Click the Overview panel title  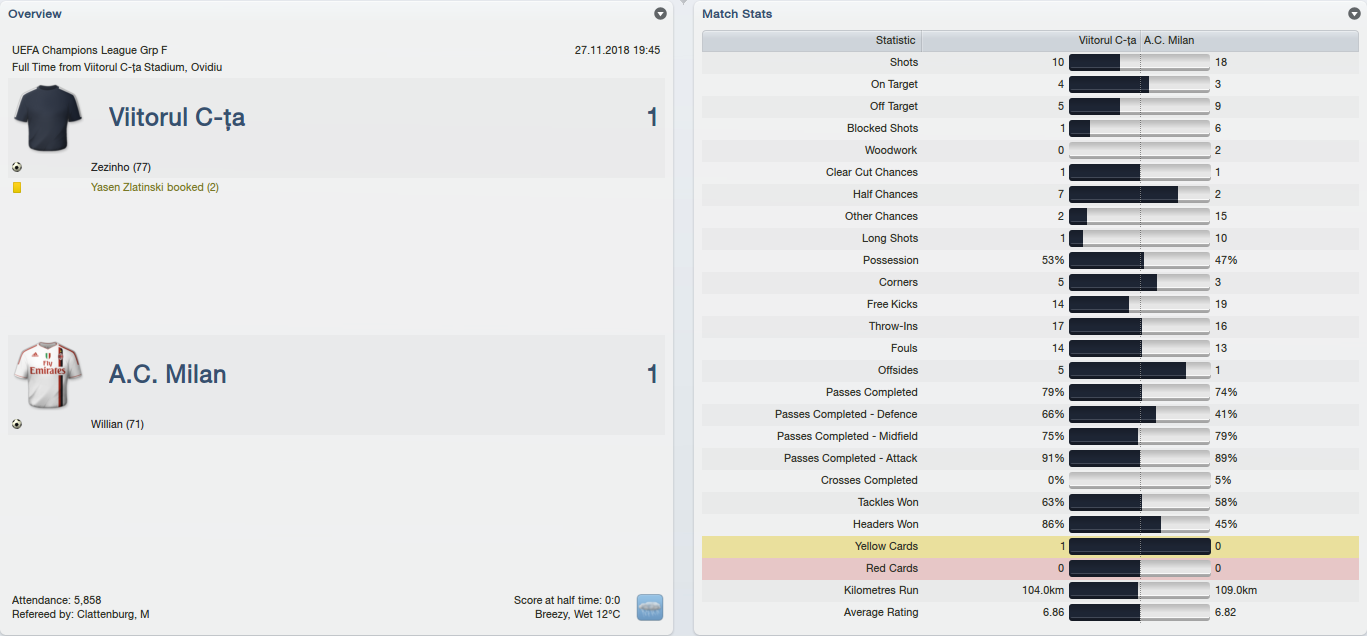tap(35, 14)
